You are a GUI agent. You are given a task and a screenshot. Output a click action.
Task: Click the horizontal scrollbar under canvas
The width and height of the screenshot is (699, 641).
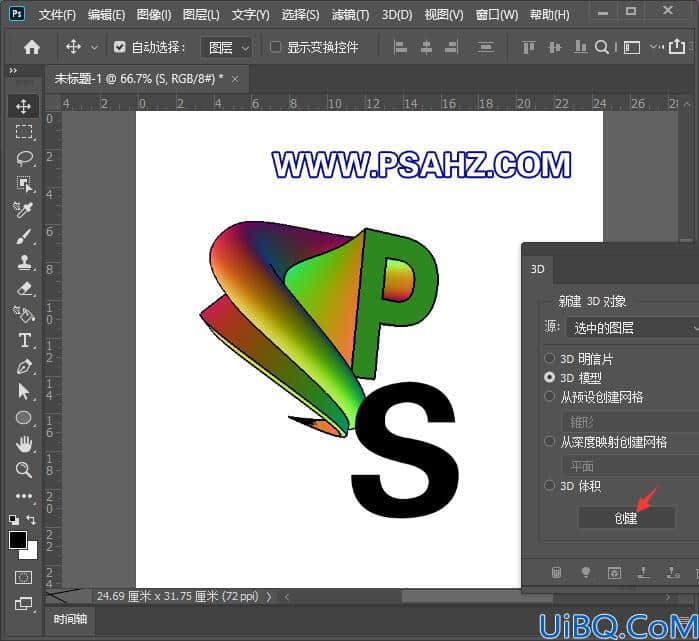click(x=477, y=596)
